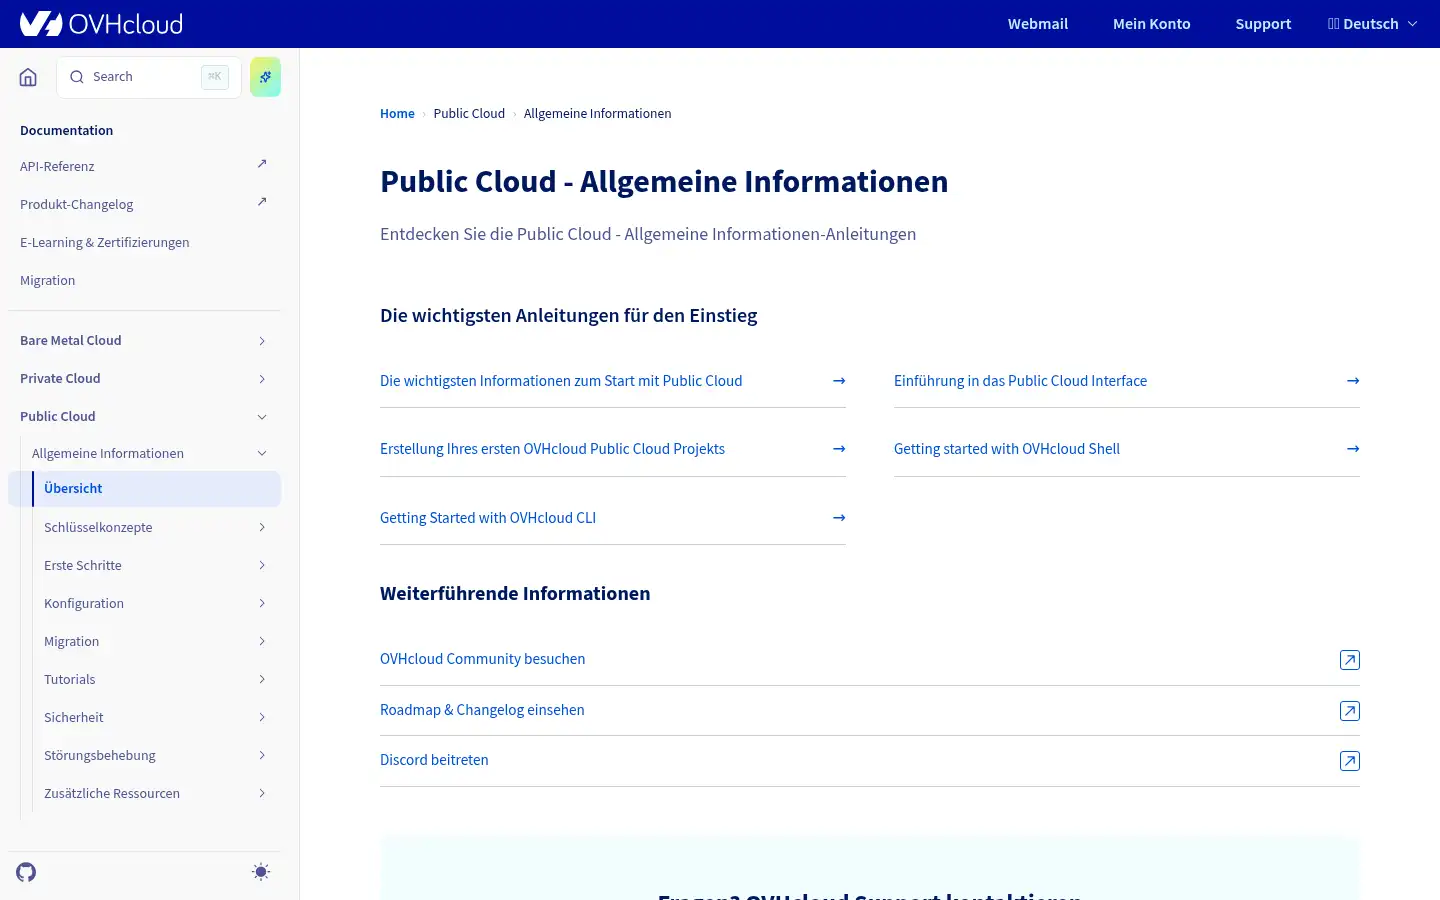Open OVHcloud Community besuchen link
Image resolution: width=1440 pixels, height=900 pixels.
pyautogui.click(x=482, y=659)
